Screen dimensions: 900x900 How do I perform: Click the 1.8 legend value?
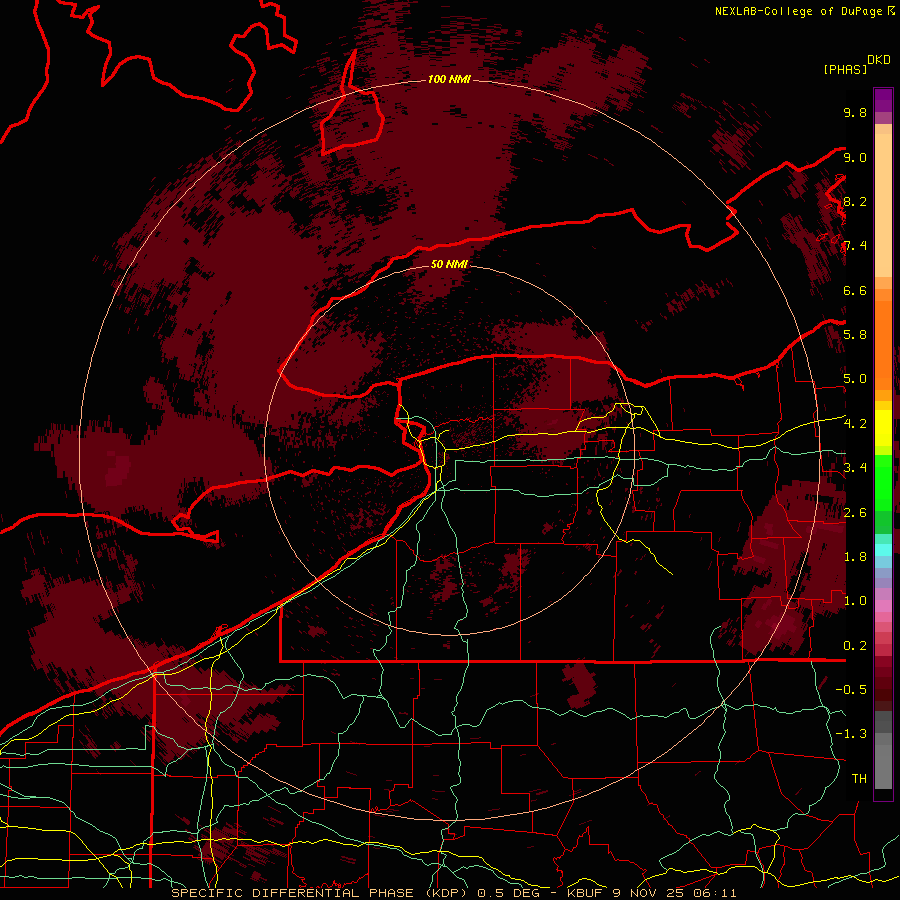point(855,557)
